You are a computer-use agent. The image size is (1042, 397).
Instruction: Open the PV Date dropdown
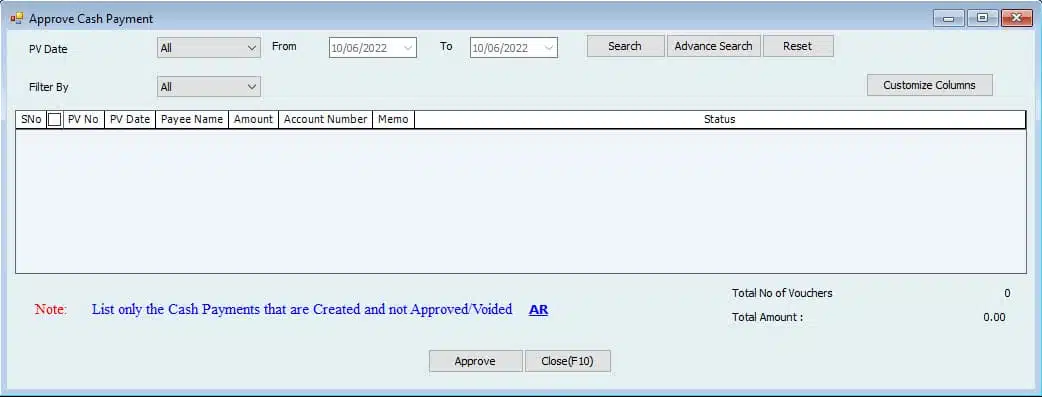click(x=209, y=48)
